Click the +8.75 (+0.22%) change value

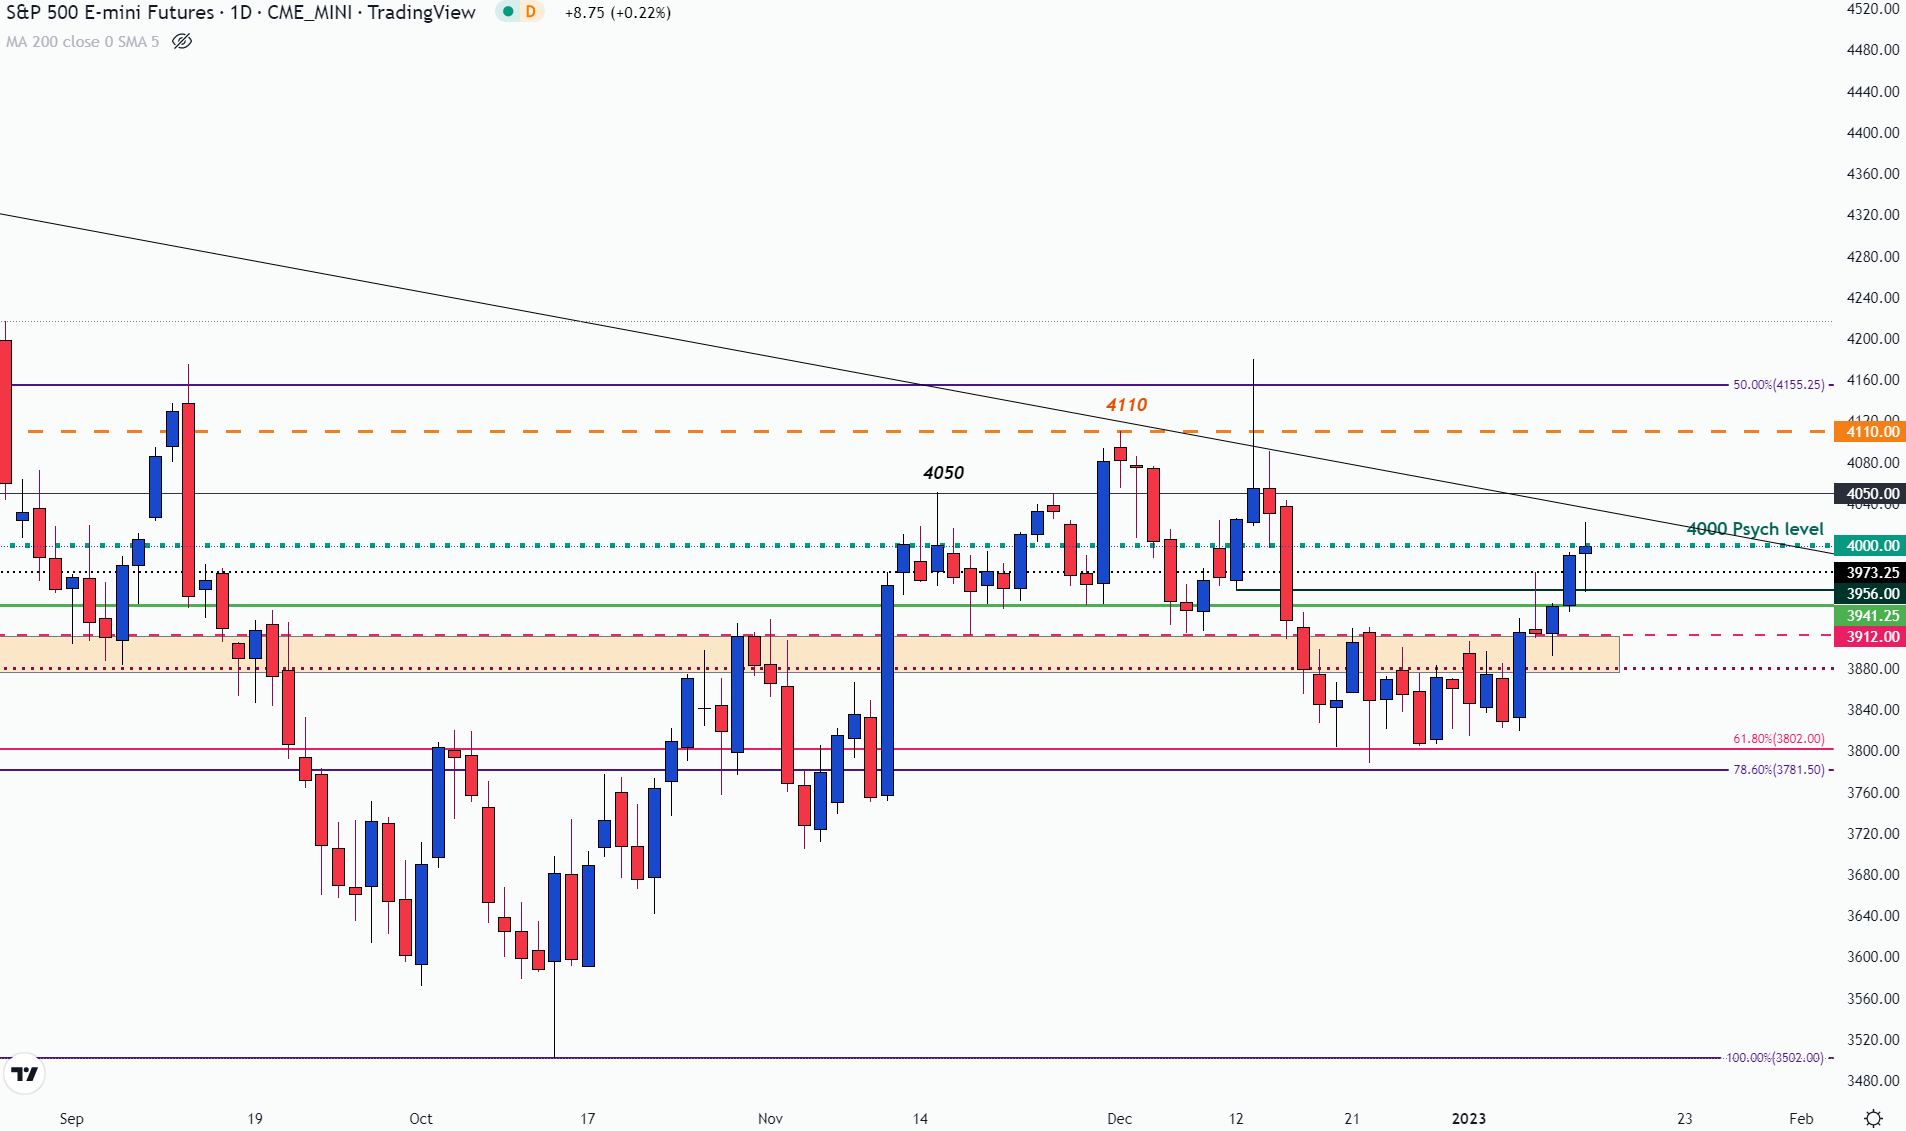click(618, 12)
